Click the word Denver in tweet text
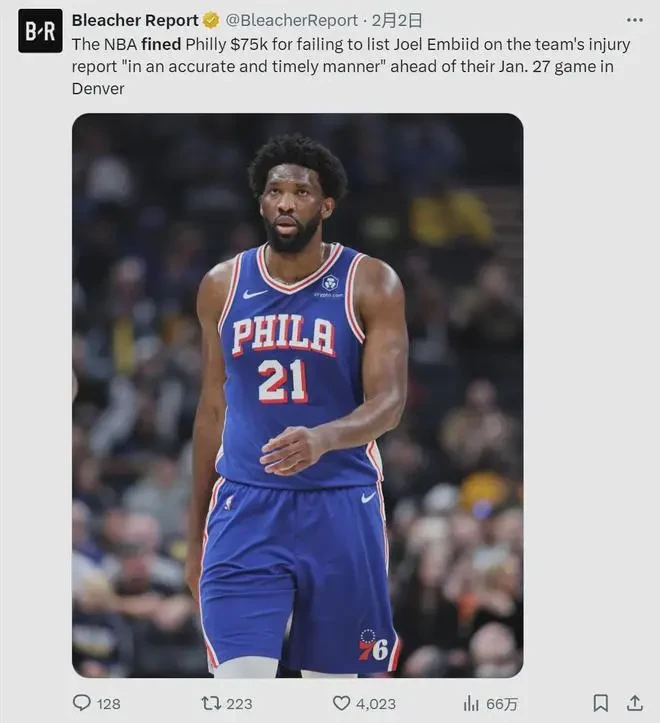The height and width of the screenshot is (723, 660). pyautogui.click(x=98, y=89)
